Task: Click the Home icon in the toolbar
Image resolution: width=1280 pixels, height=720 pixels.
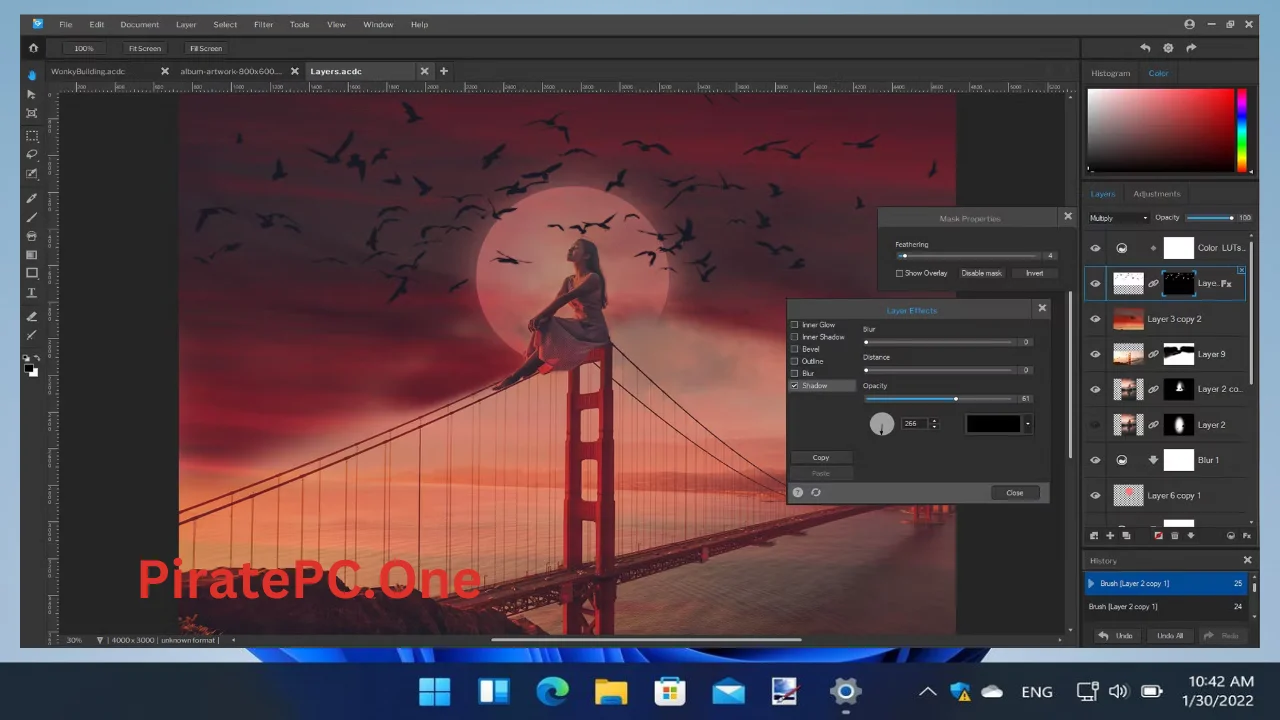Action: [x=33, y=48]
